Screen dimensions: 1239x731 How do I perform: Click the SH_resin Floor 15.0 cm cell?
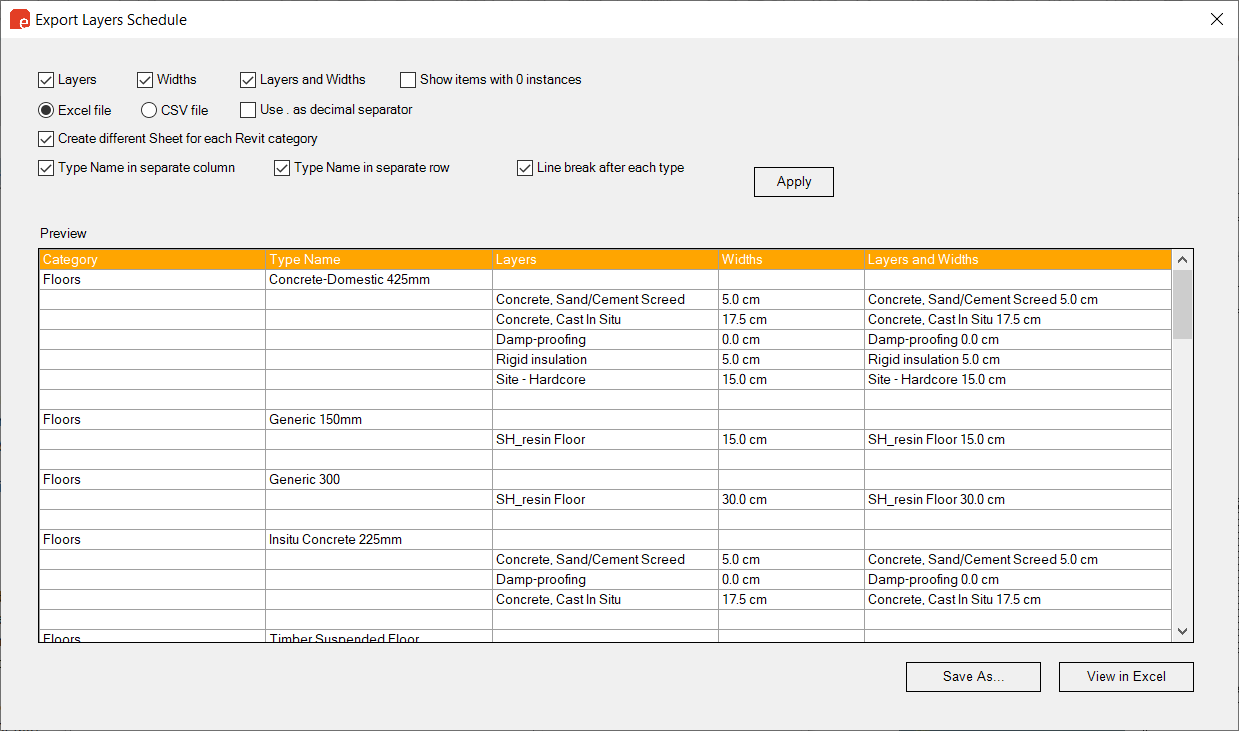pos(1017,440)
